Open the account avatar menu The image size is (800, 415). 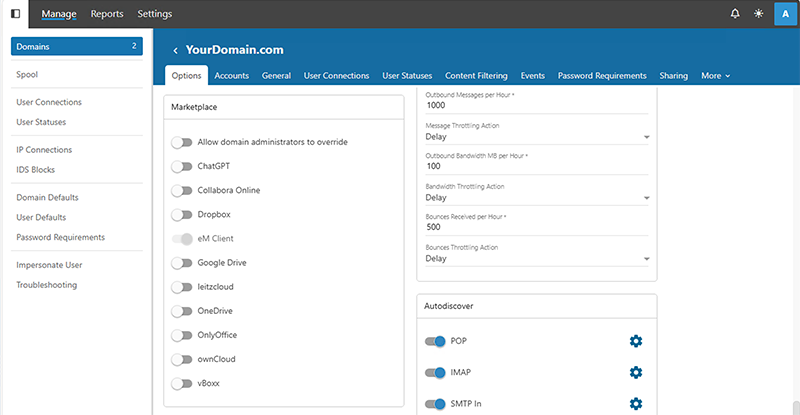(x=785, y=14)
